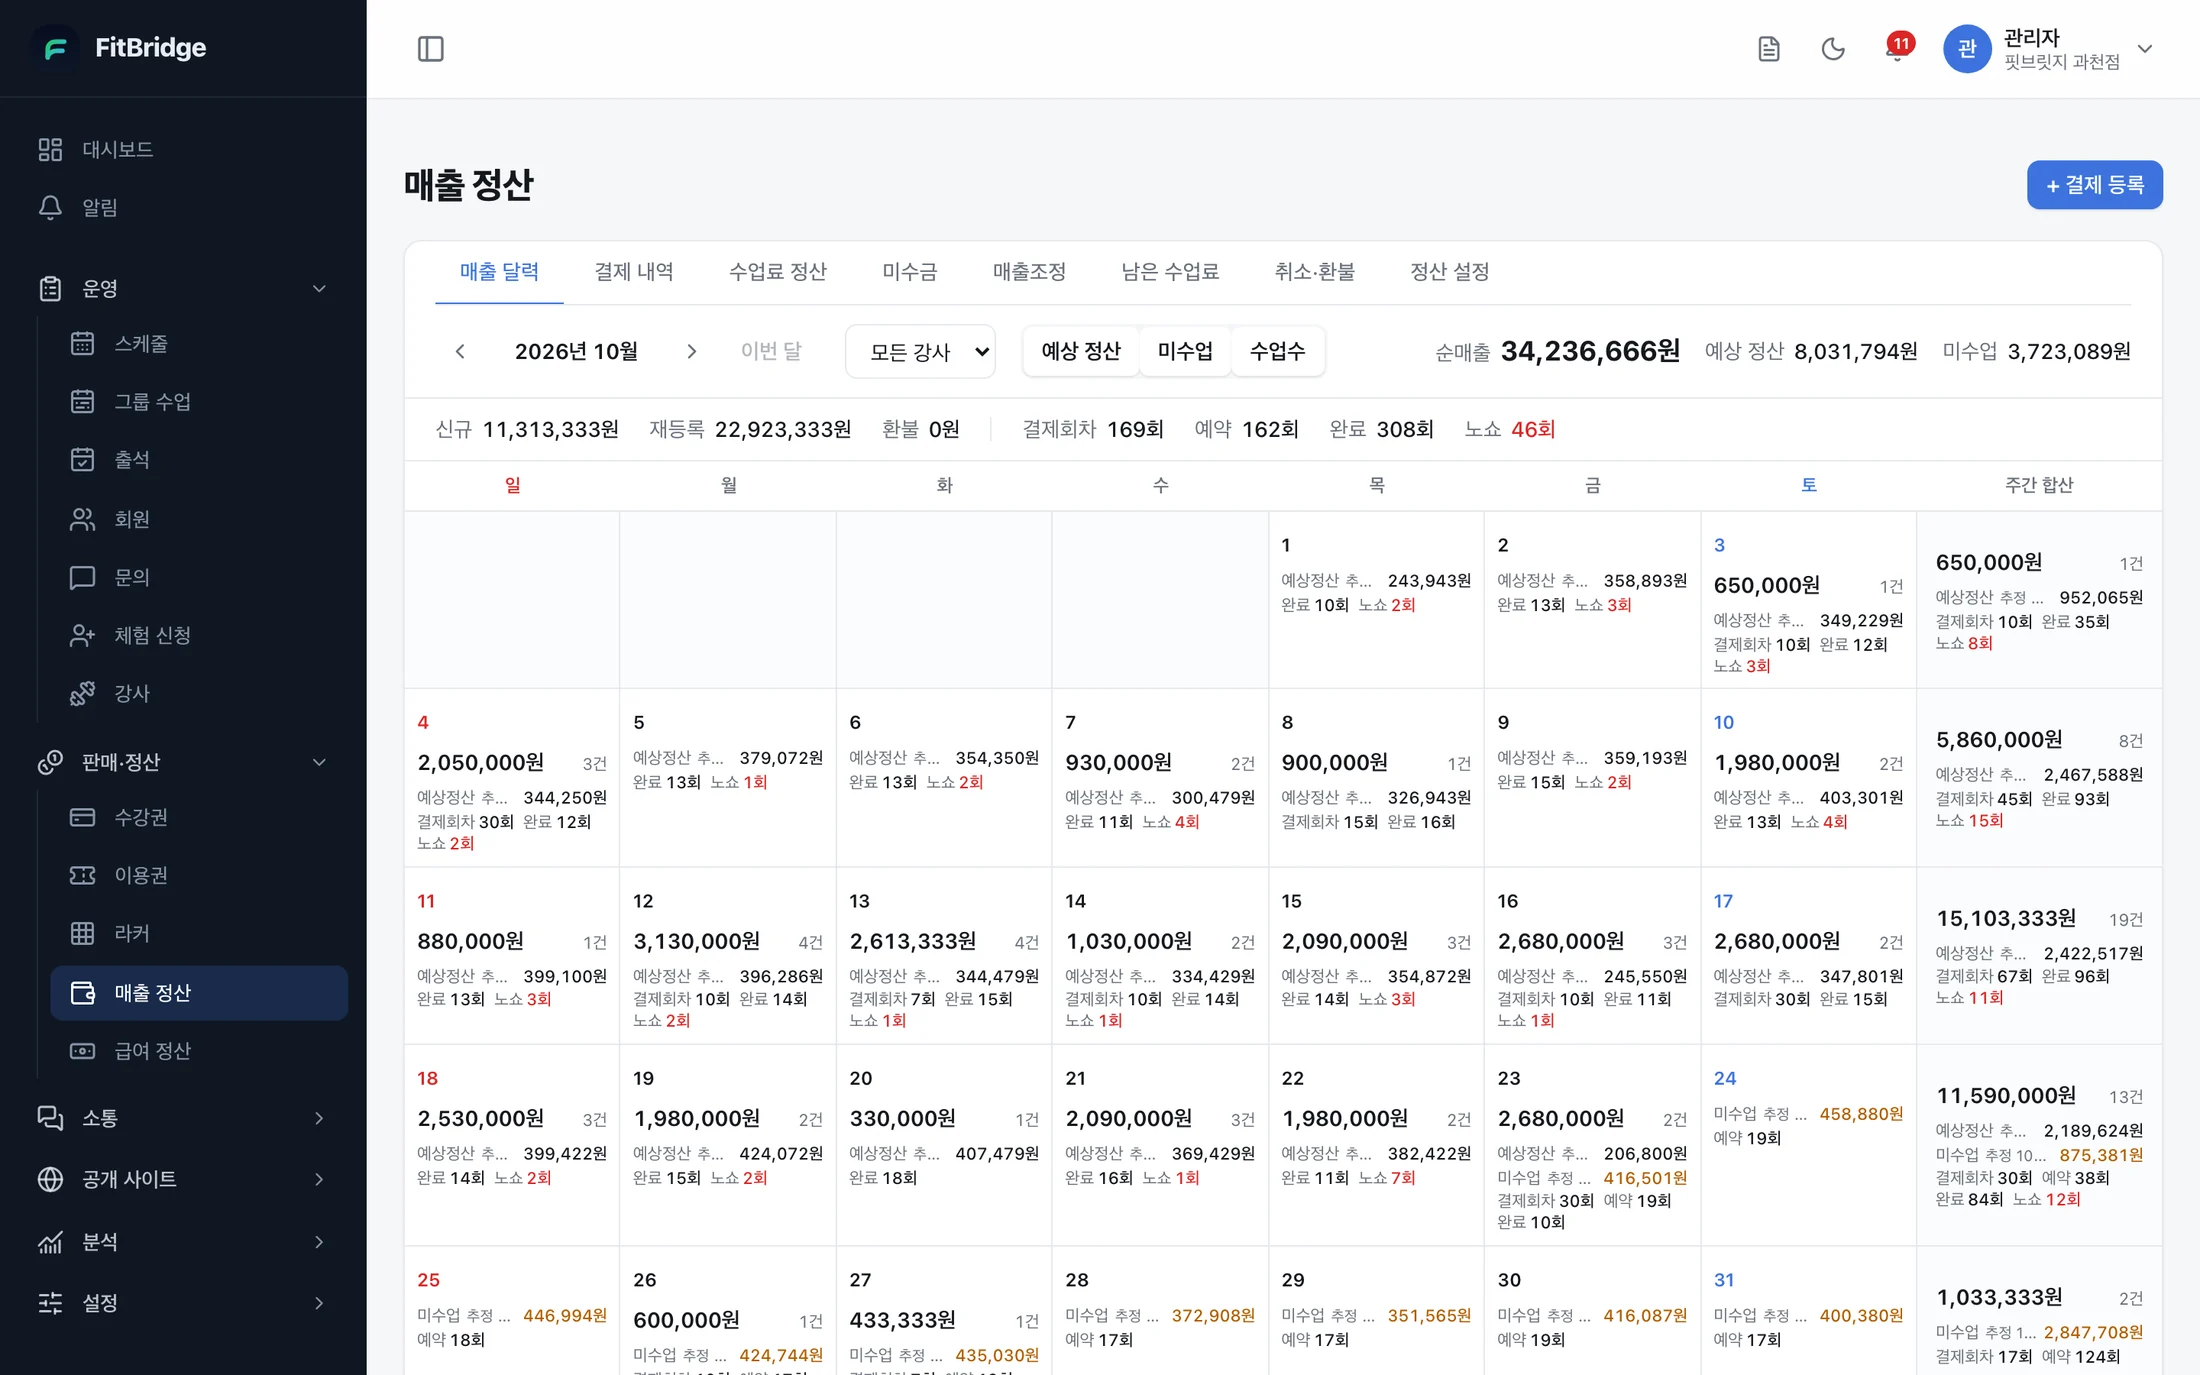The width and height of the screenshot is (2200, 1375).
Task: Click the FitBridge logo
Action: tap(121, 48)
